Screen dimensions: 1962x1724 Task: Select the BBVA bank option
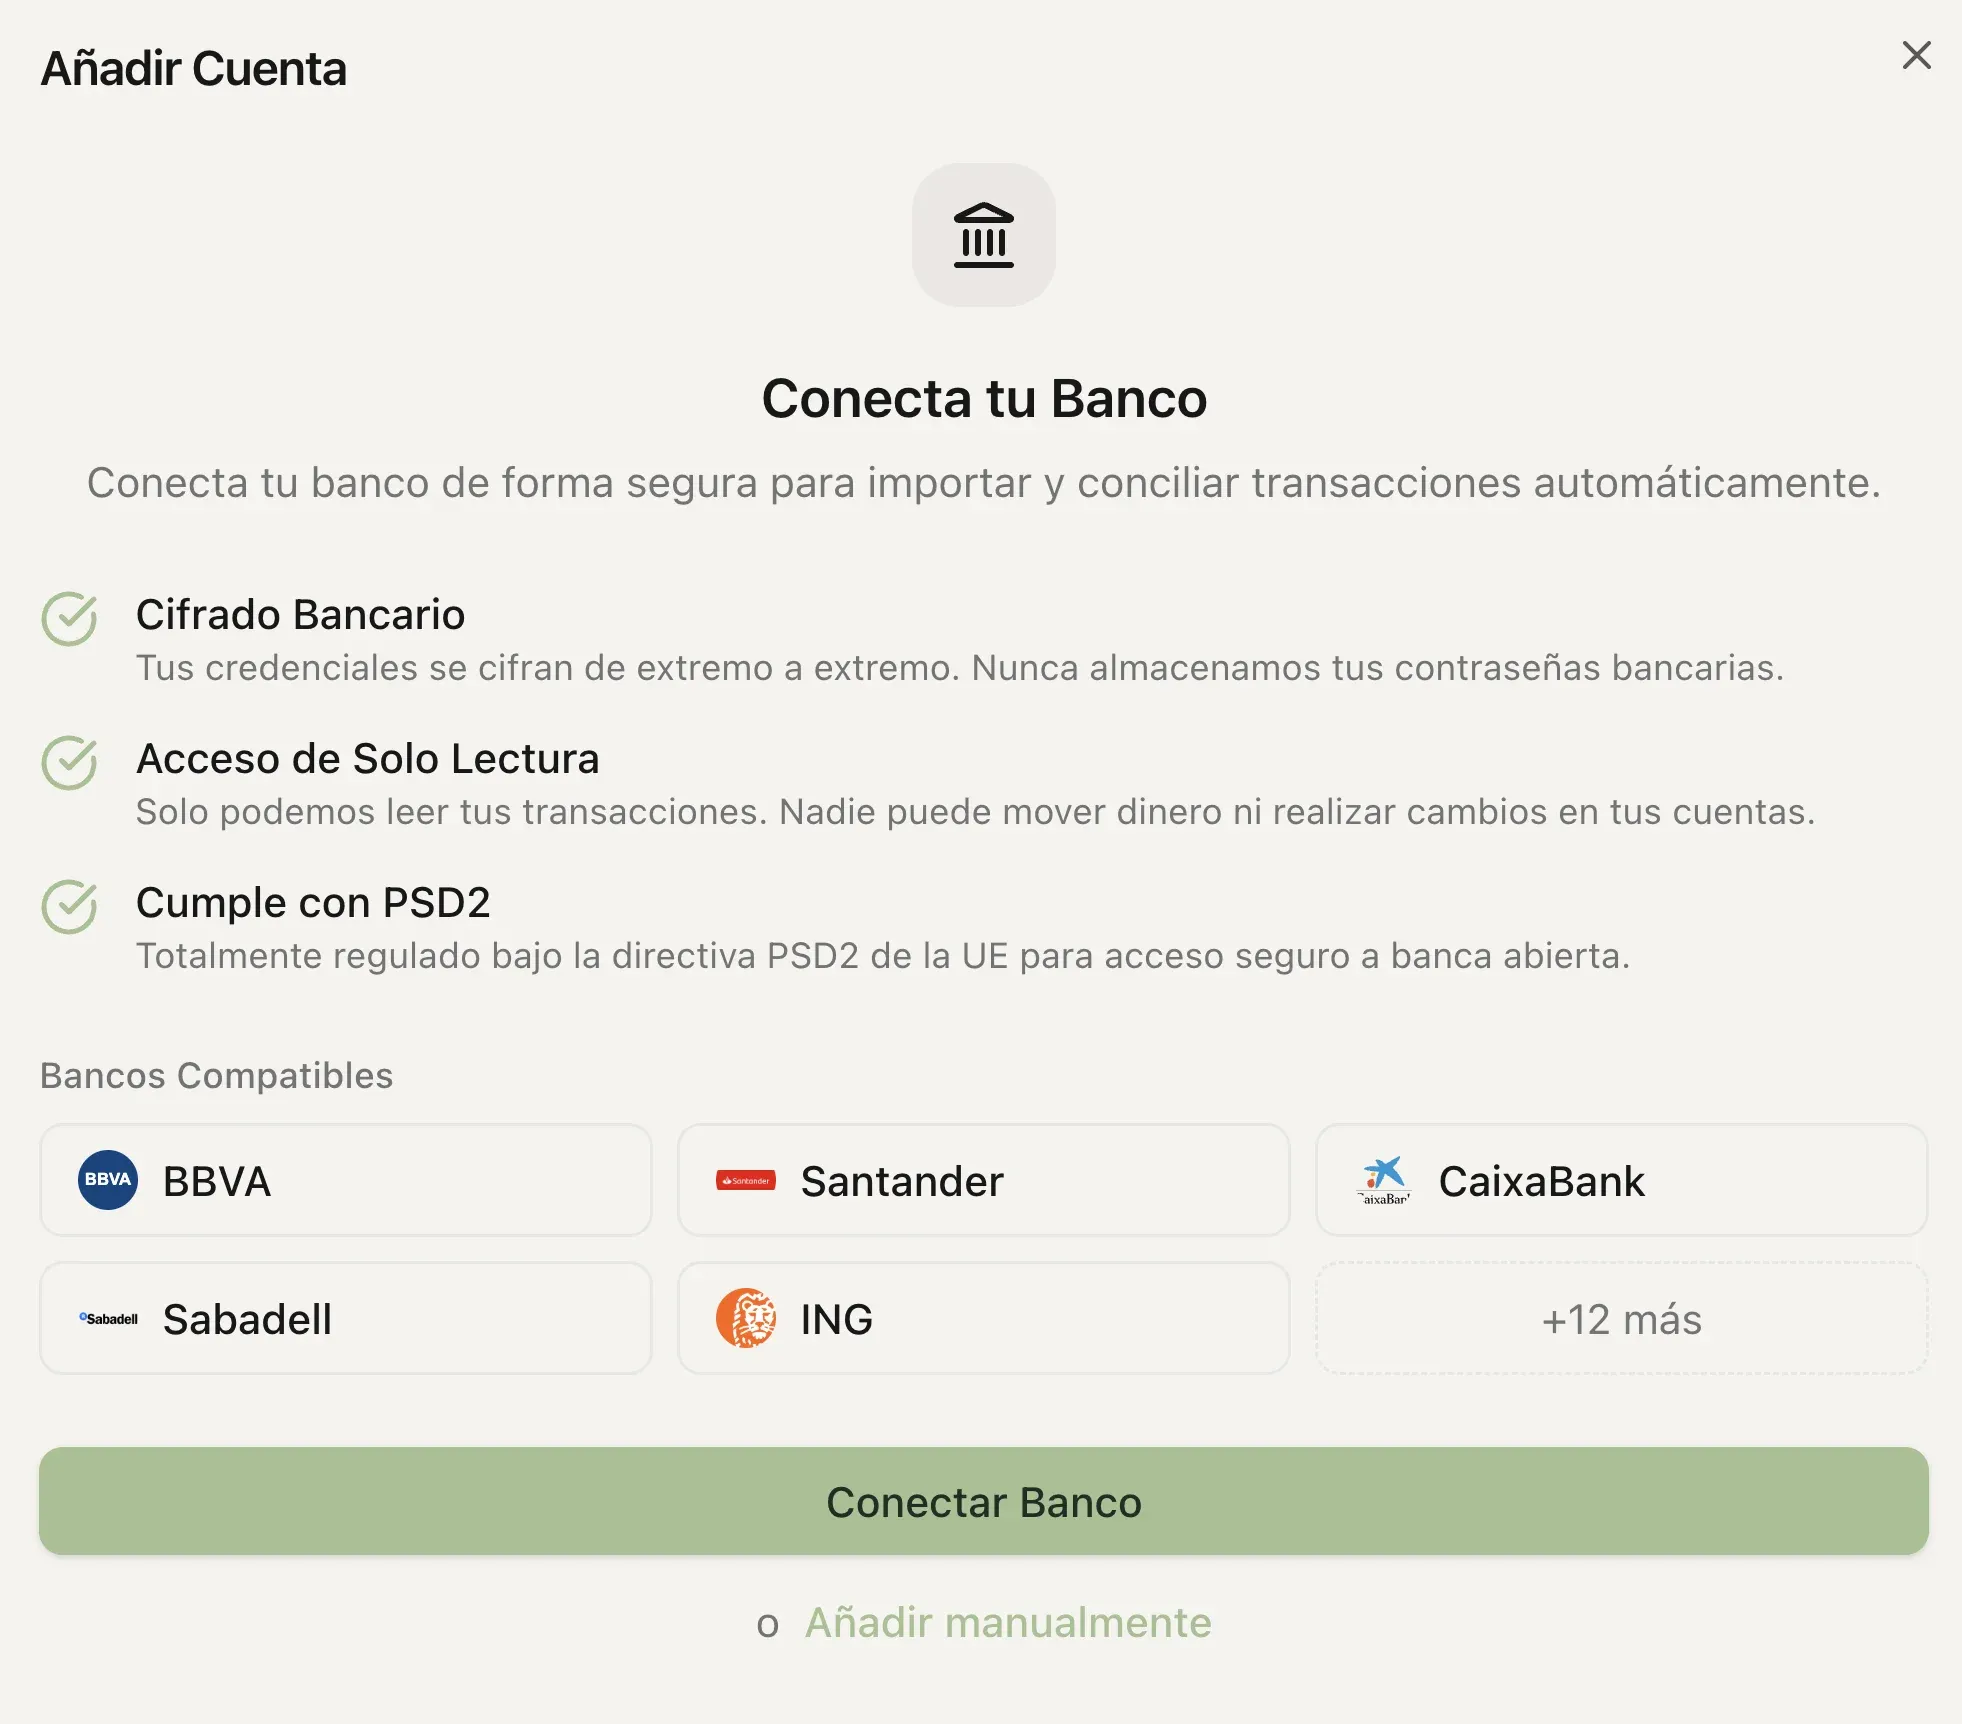point(345,1180)
